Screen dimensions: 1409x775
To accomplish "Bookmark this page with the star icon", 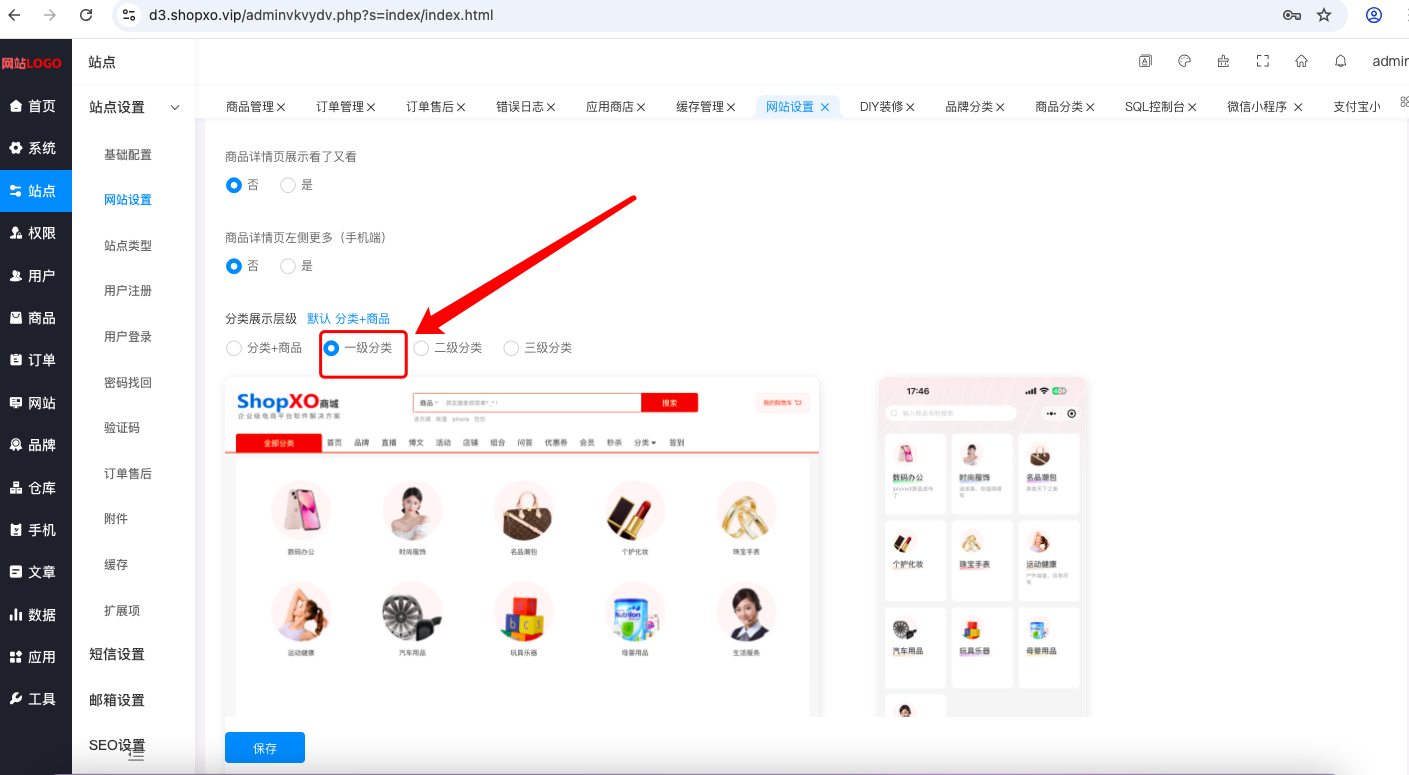I will tap(1324, 15).
